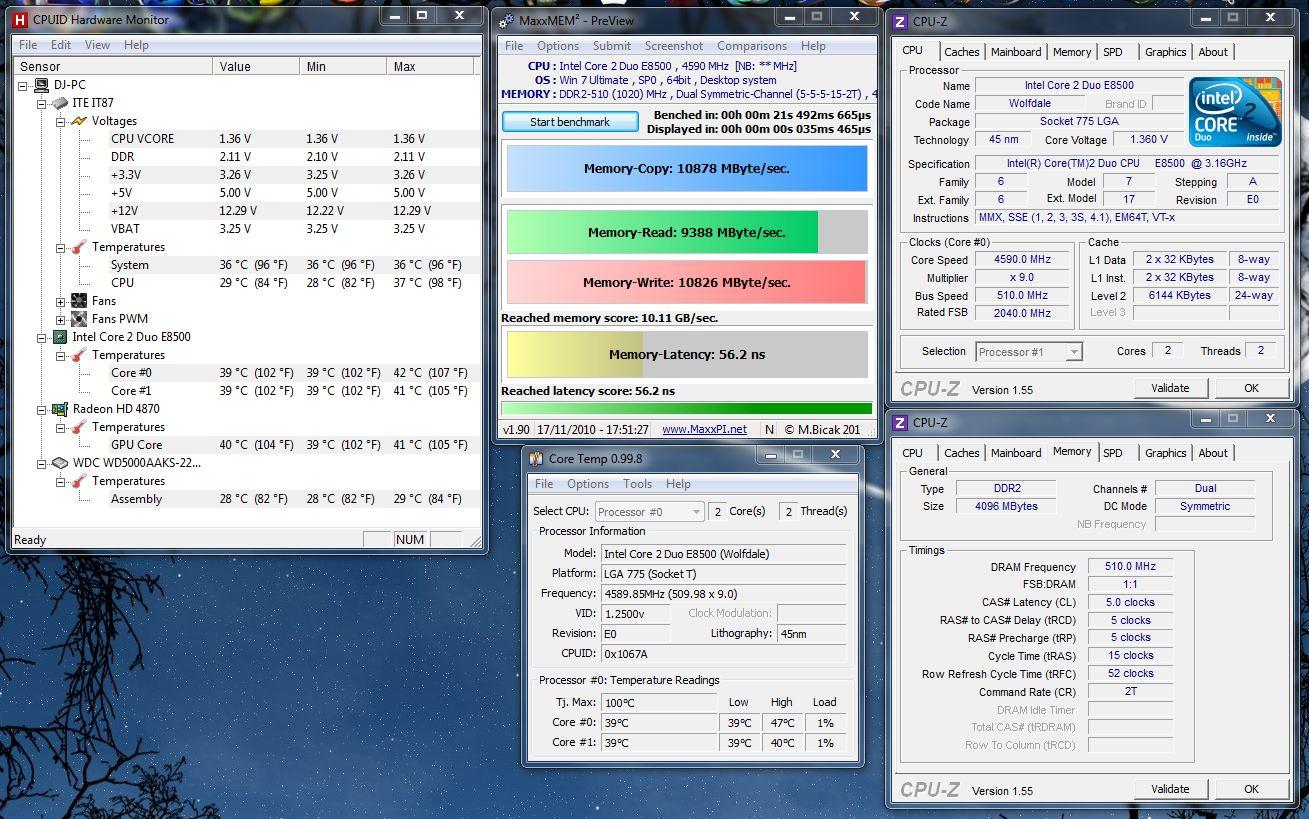Click the Temperatures icon under ITE IT87
The image size is (1309, 819).
coord(79,247)
